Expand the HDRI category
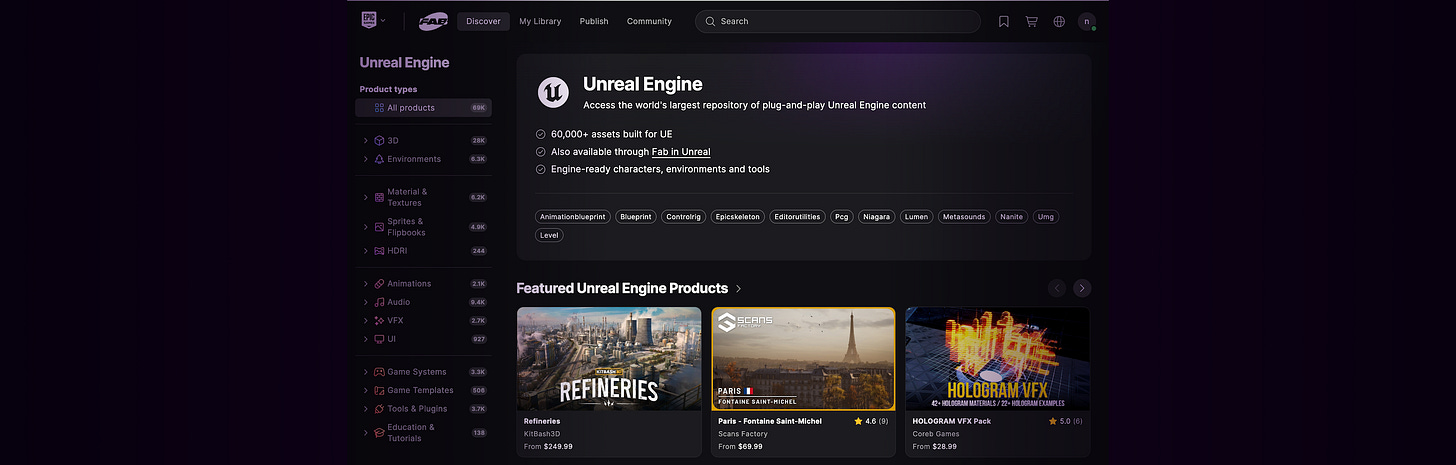The image size is (1456, 465). pos(366,251)
